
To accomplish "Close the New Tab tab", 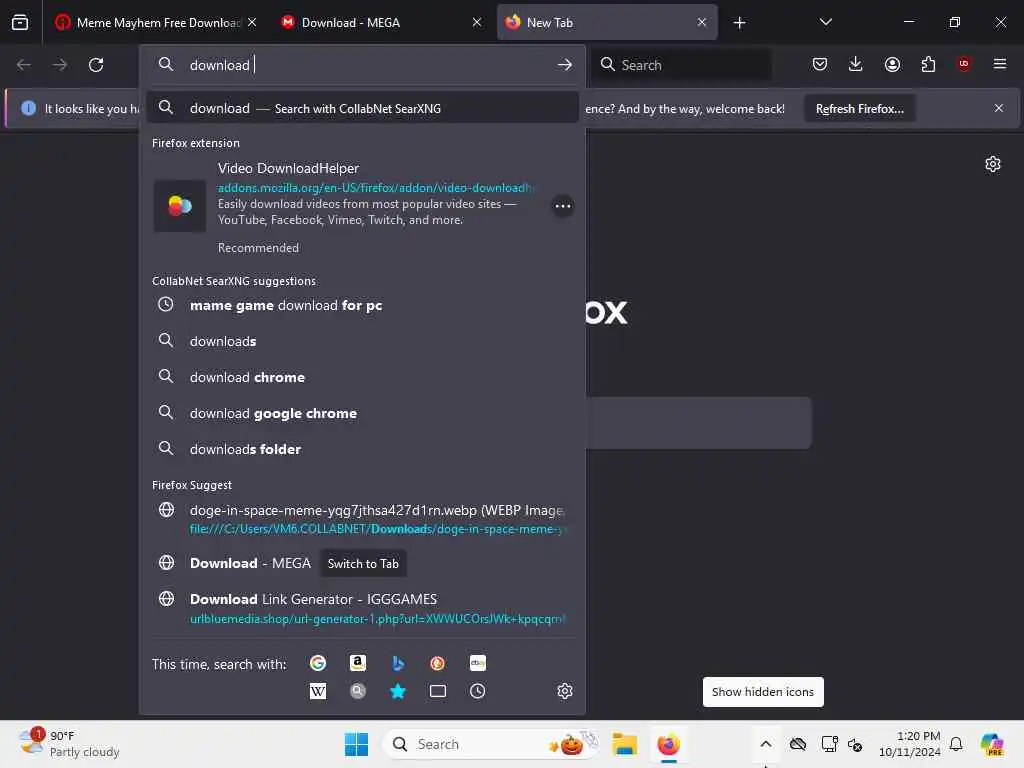I will pos(701,22).
